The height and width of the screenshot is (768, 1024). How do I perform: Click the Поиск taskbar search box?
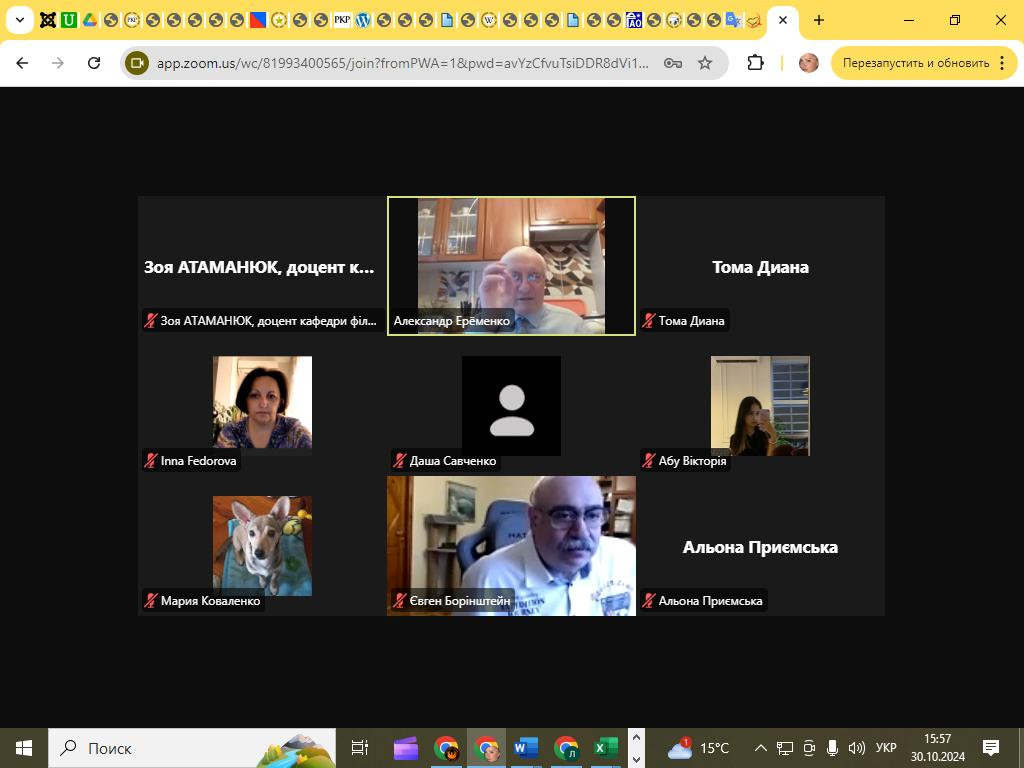point(192,748)
